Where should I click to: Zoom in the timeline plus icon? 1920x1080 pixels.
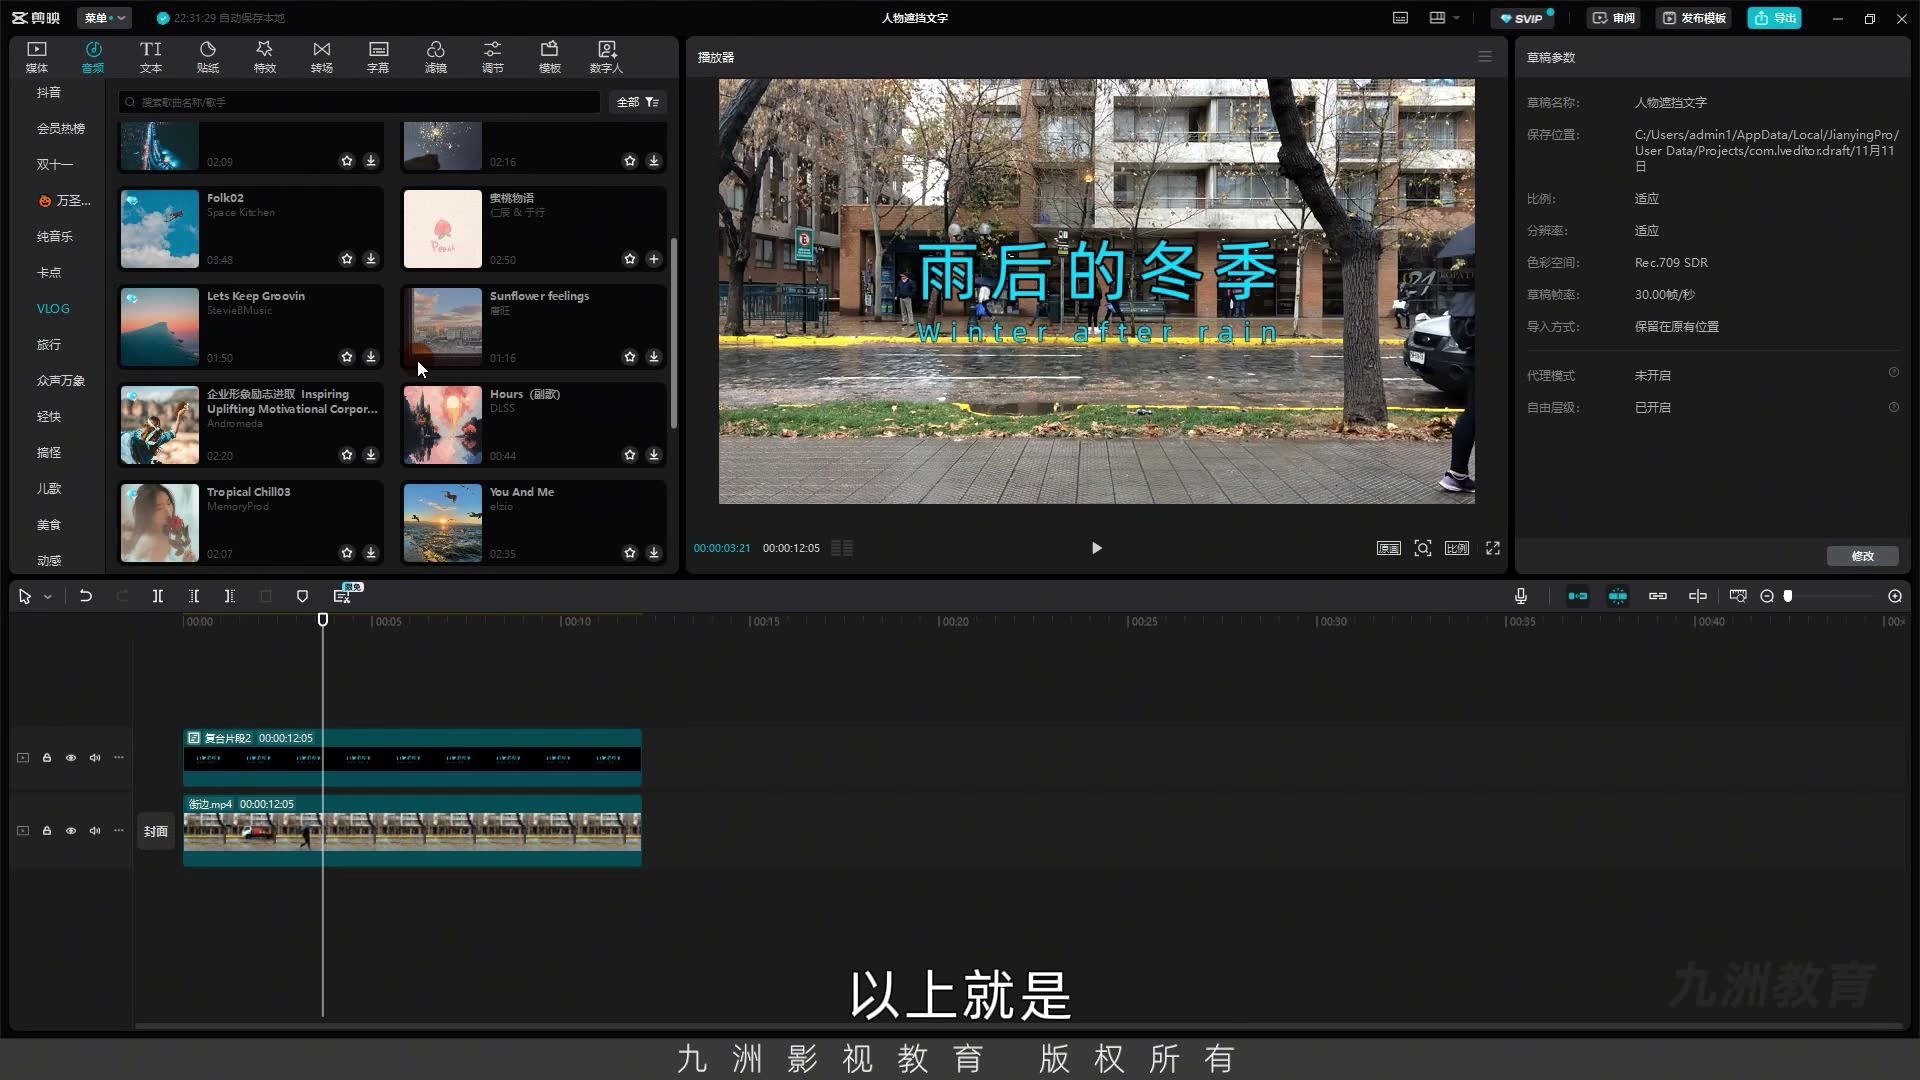point(1894,596)
